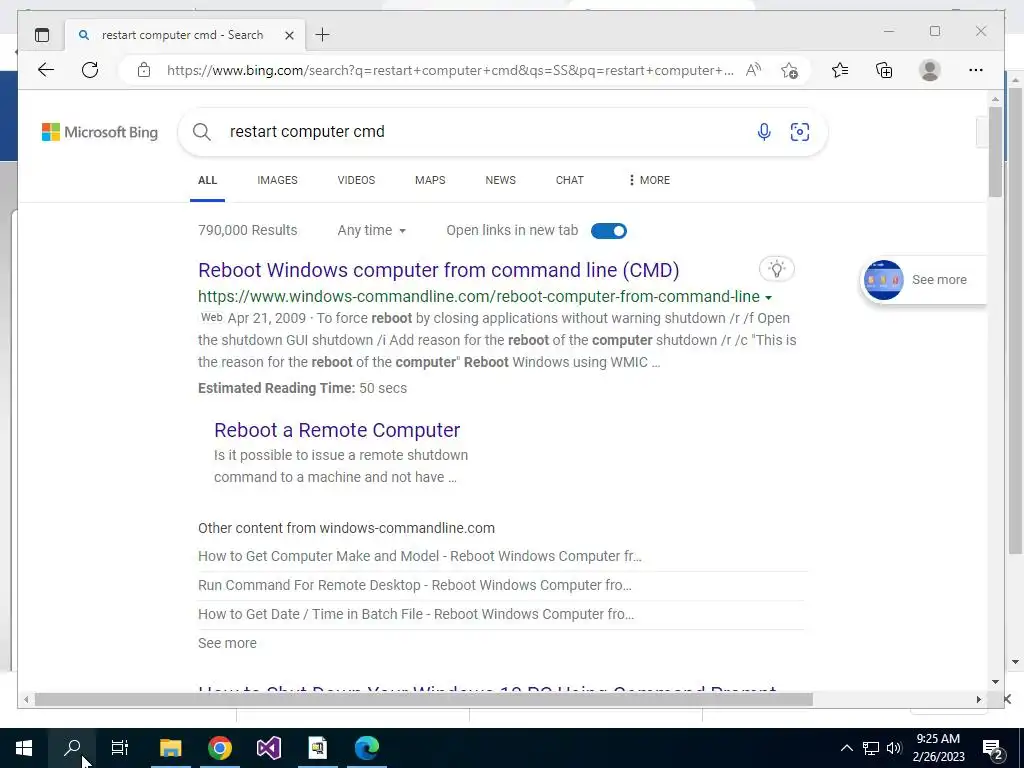Open the Favorites list
This screenshot has height=768, width=1024.
click(840, 70)
